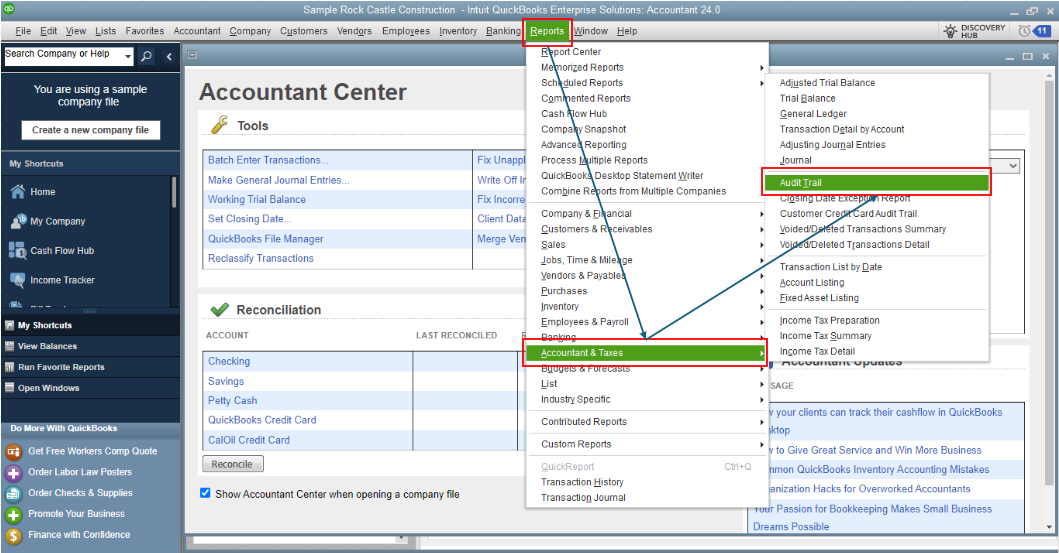Select Journal report entry
This screenshot has width=1059, height=553.
click(796, 161)
